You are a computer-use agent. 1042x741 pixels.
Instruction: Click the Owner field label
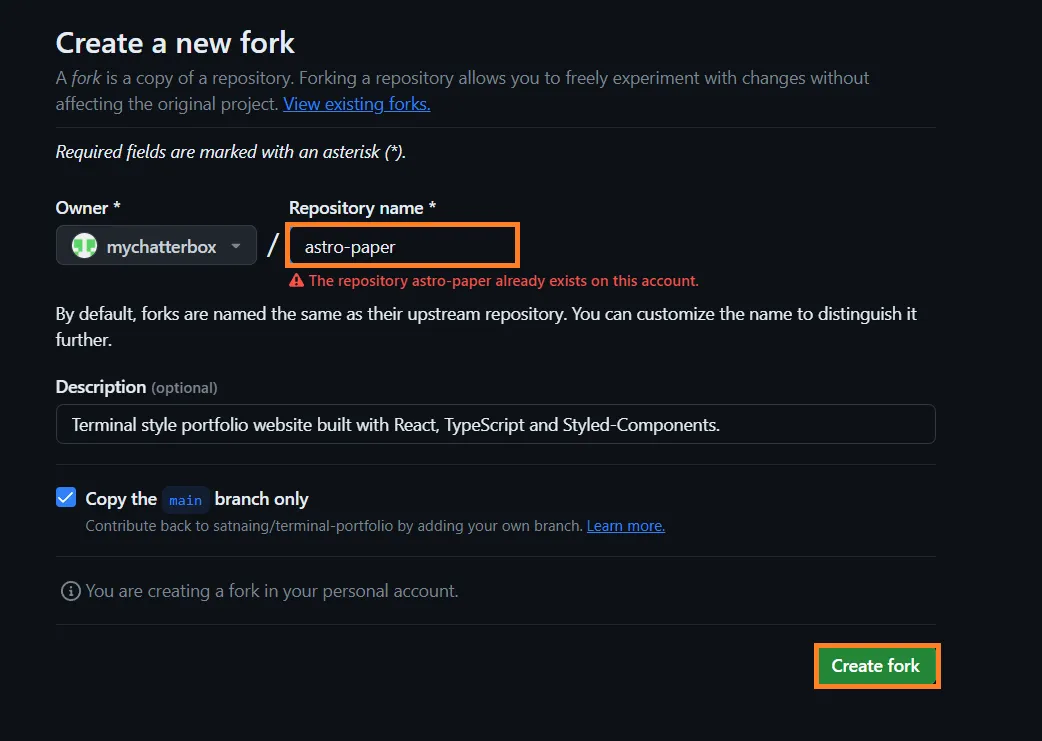(82, 208)
